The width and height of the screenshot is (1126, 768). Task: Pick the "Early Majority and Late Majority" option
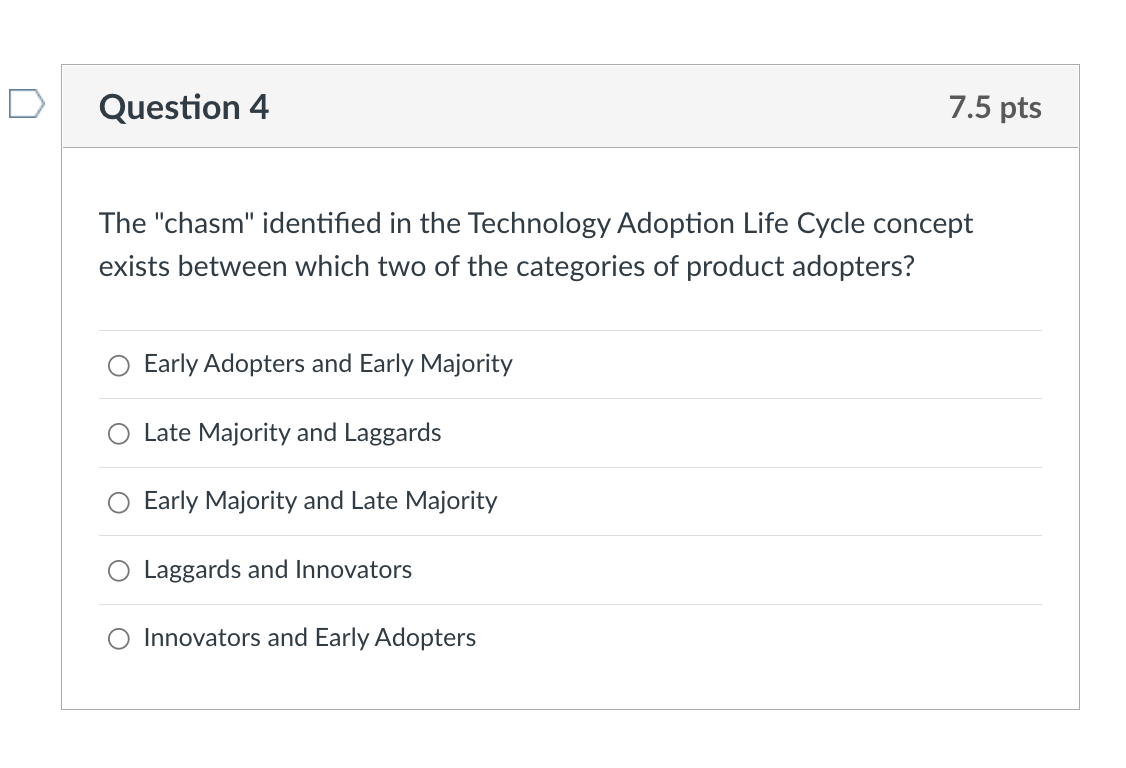tap(320, 501)
